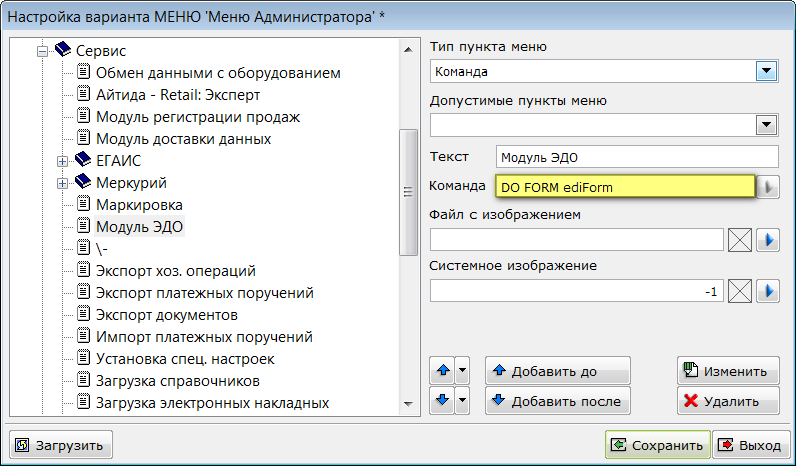
Task: Click document icon beside Модуль доставки данных
Action: pos(84,138)
